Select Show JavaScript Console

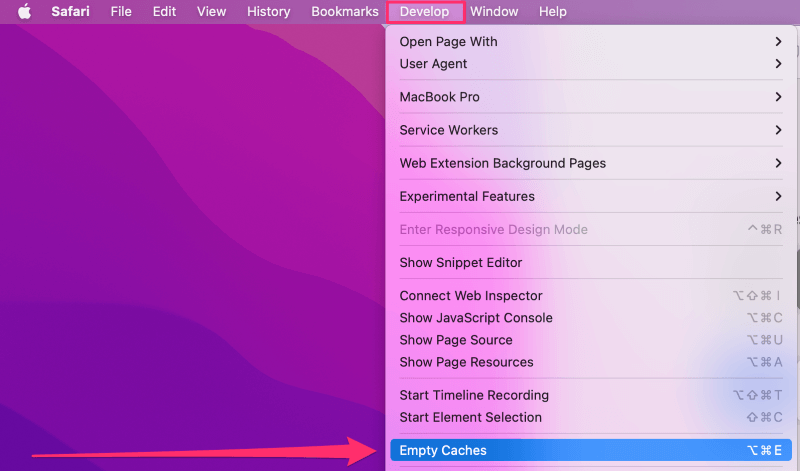click(476, 318)
